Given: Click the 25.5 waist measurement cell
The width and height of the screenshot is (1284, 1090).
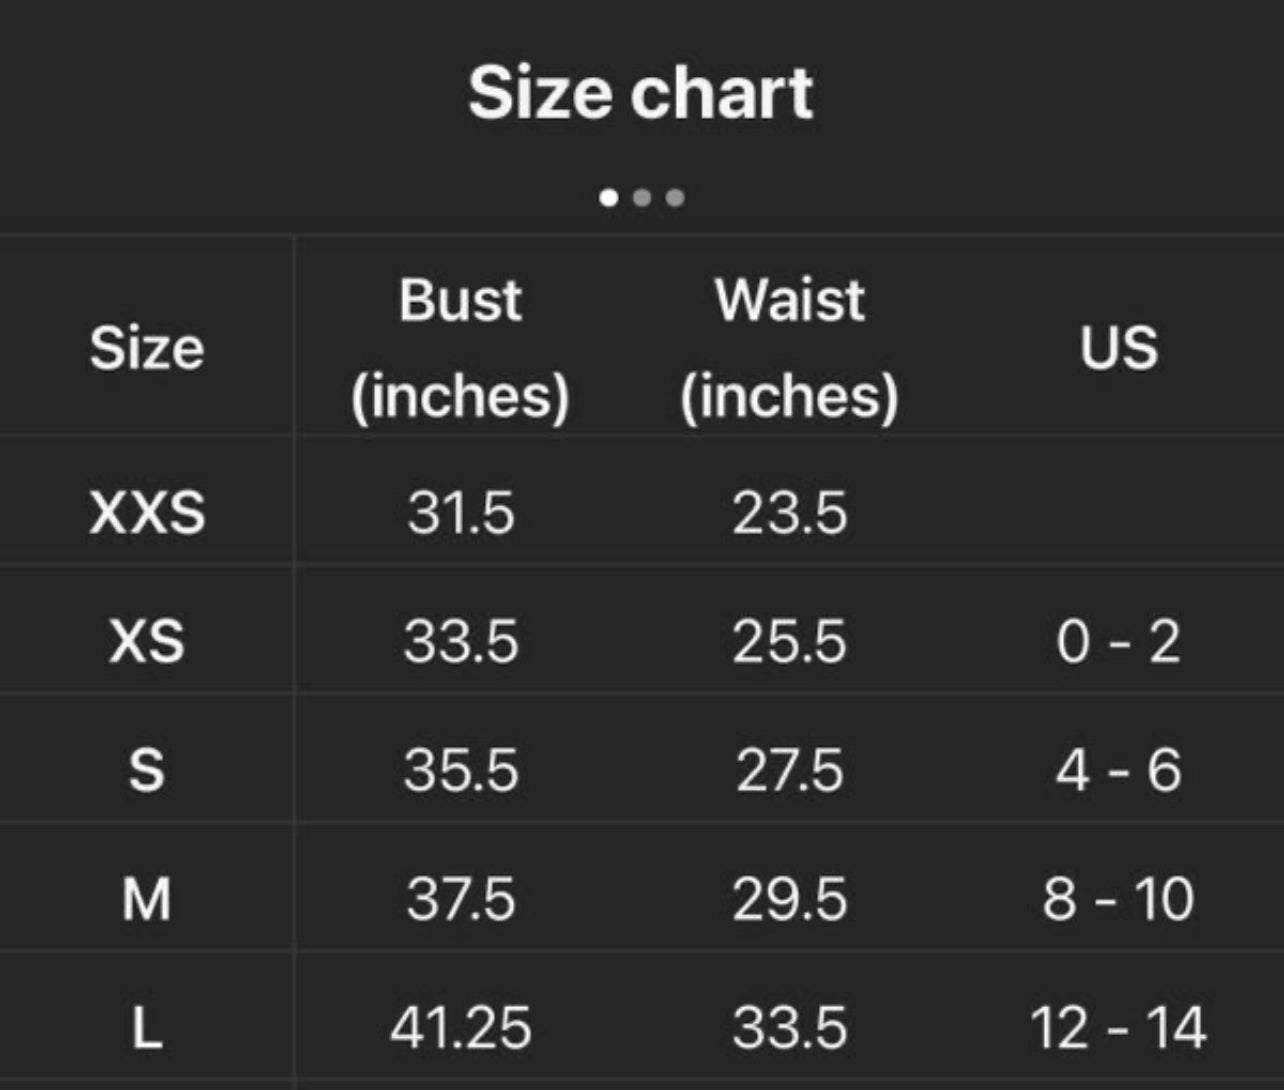Looking at the screenshot, I should tap(789, 641).
